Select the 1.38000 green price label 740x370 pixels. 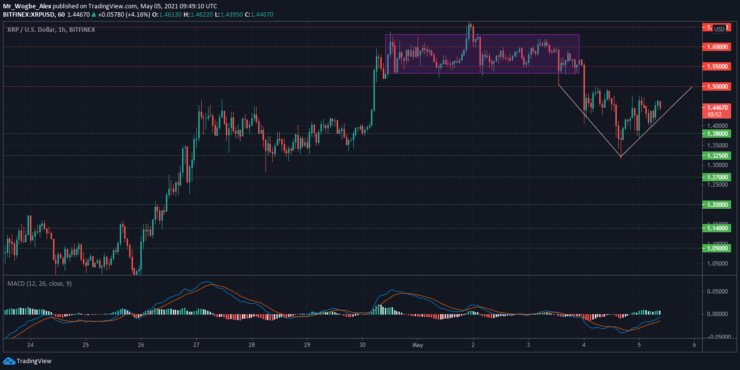click(x=716, y=134)
